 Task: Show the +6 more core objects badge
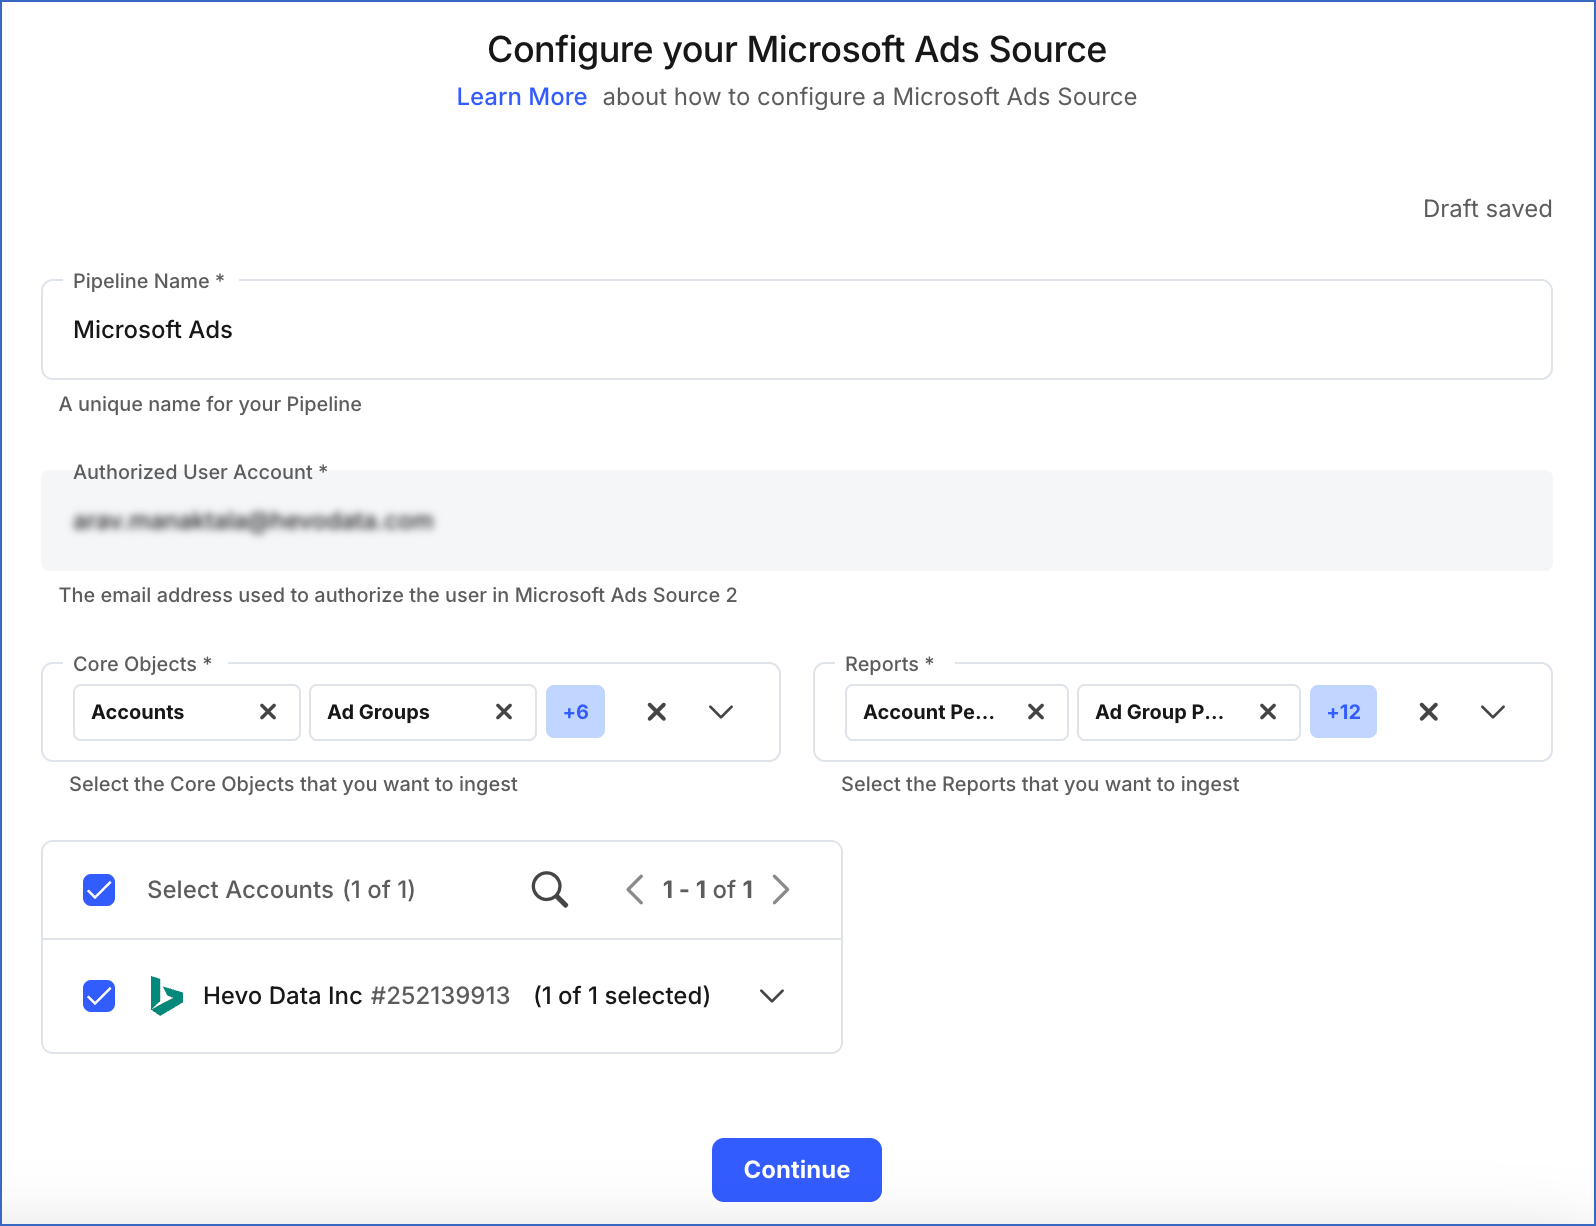pos(575,712)
